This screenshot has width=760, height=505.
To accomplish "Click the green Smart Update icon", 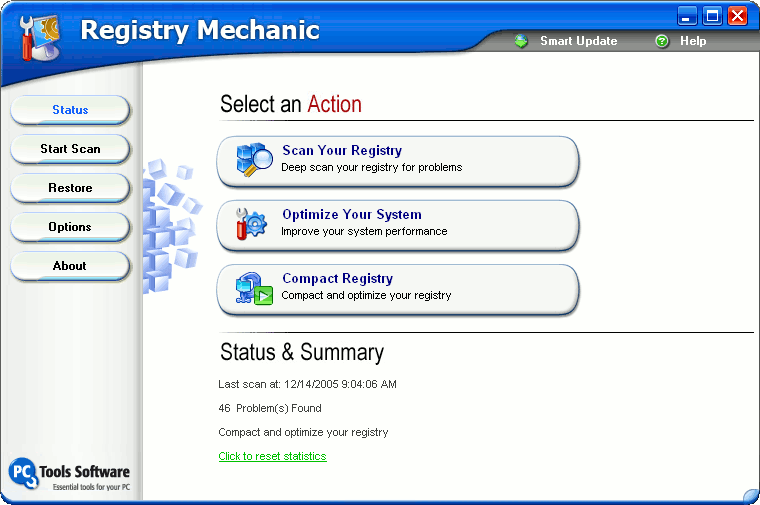I will coord(521,41).
